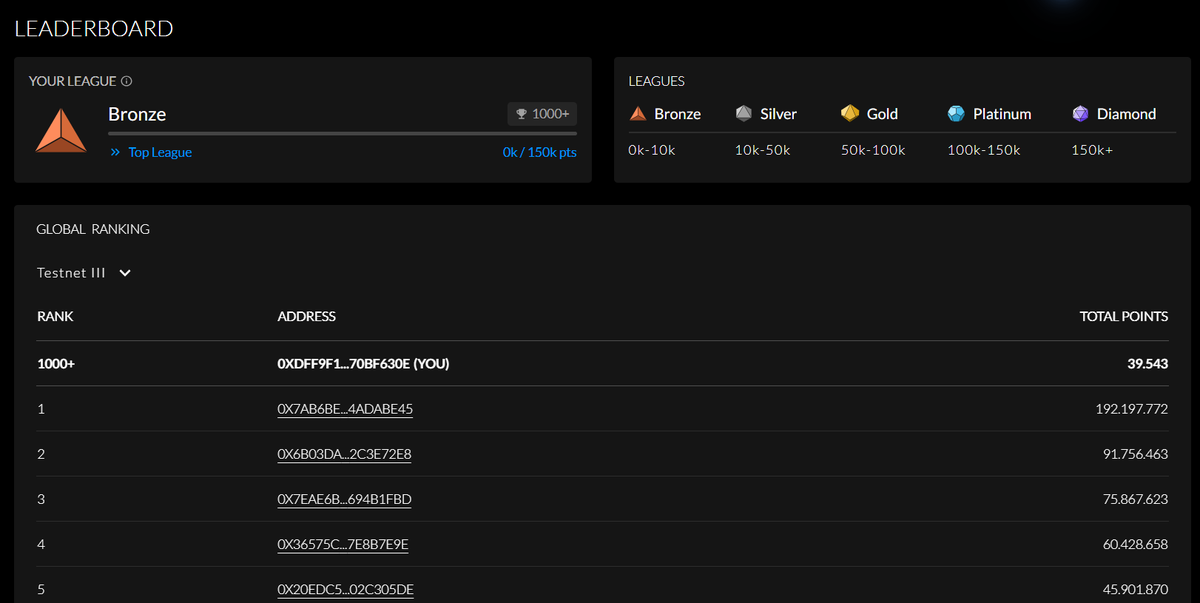Click your total points 39.543
The width and height of the screenshot is (1200, 603).
(x=1148, y=364)
